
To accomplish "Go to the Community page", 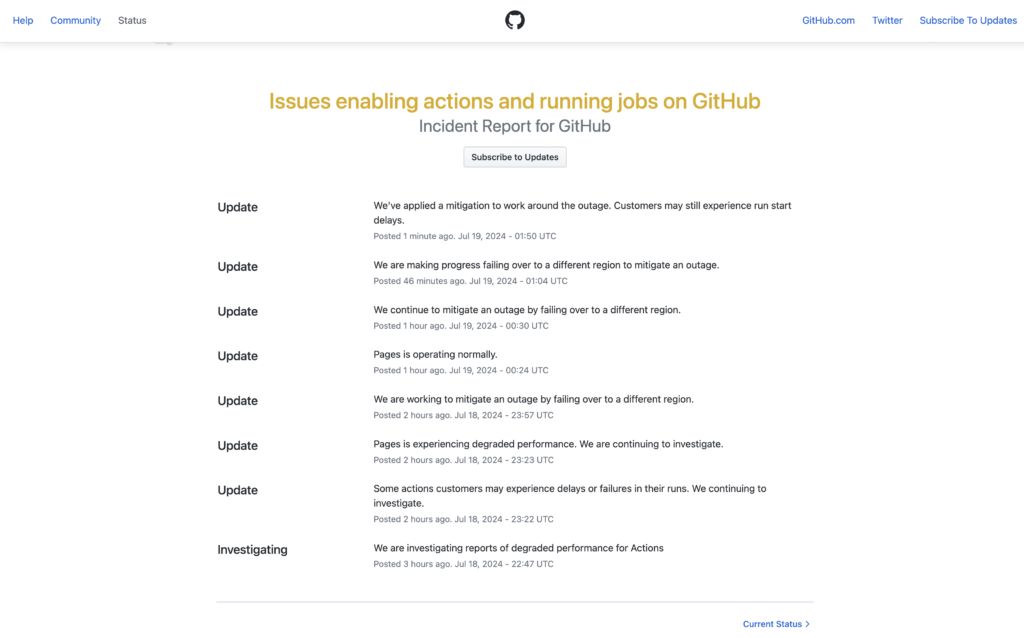I will (76, 20).
